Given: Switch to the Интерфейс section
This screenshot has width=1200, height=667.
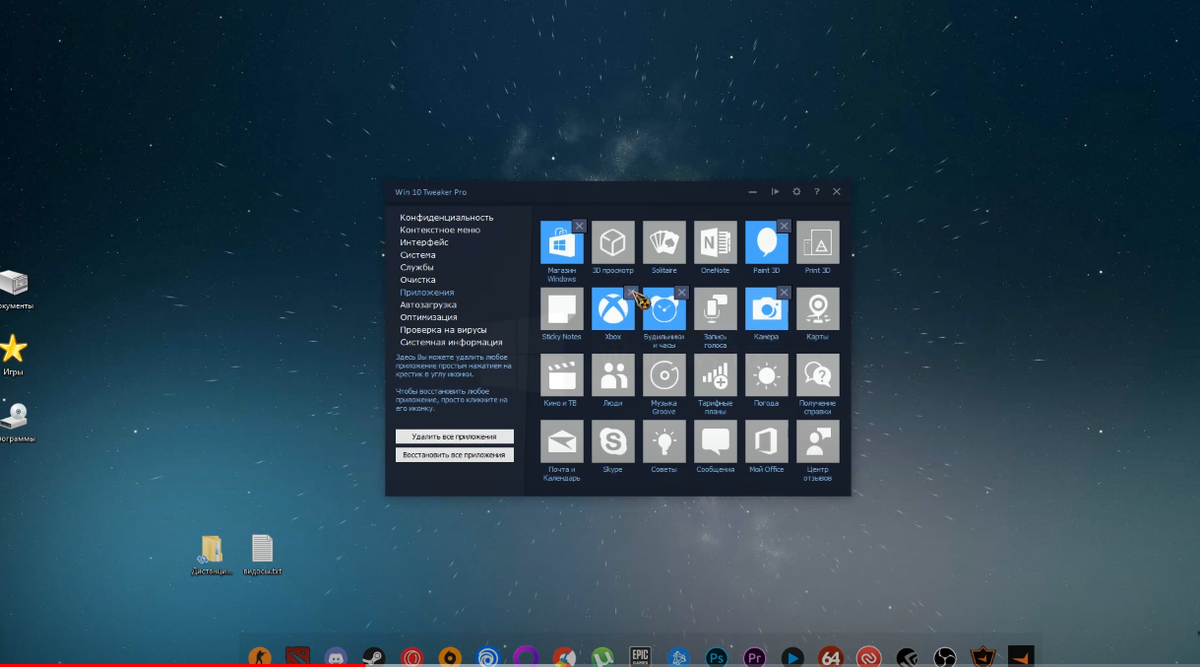Looking at the screenshot, I should pyautogui.click(x=424, y=242).
